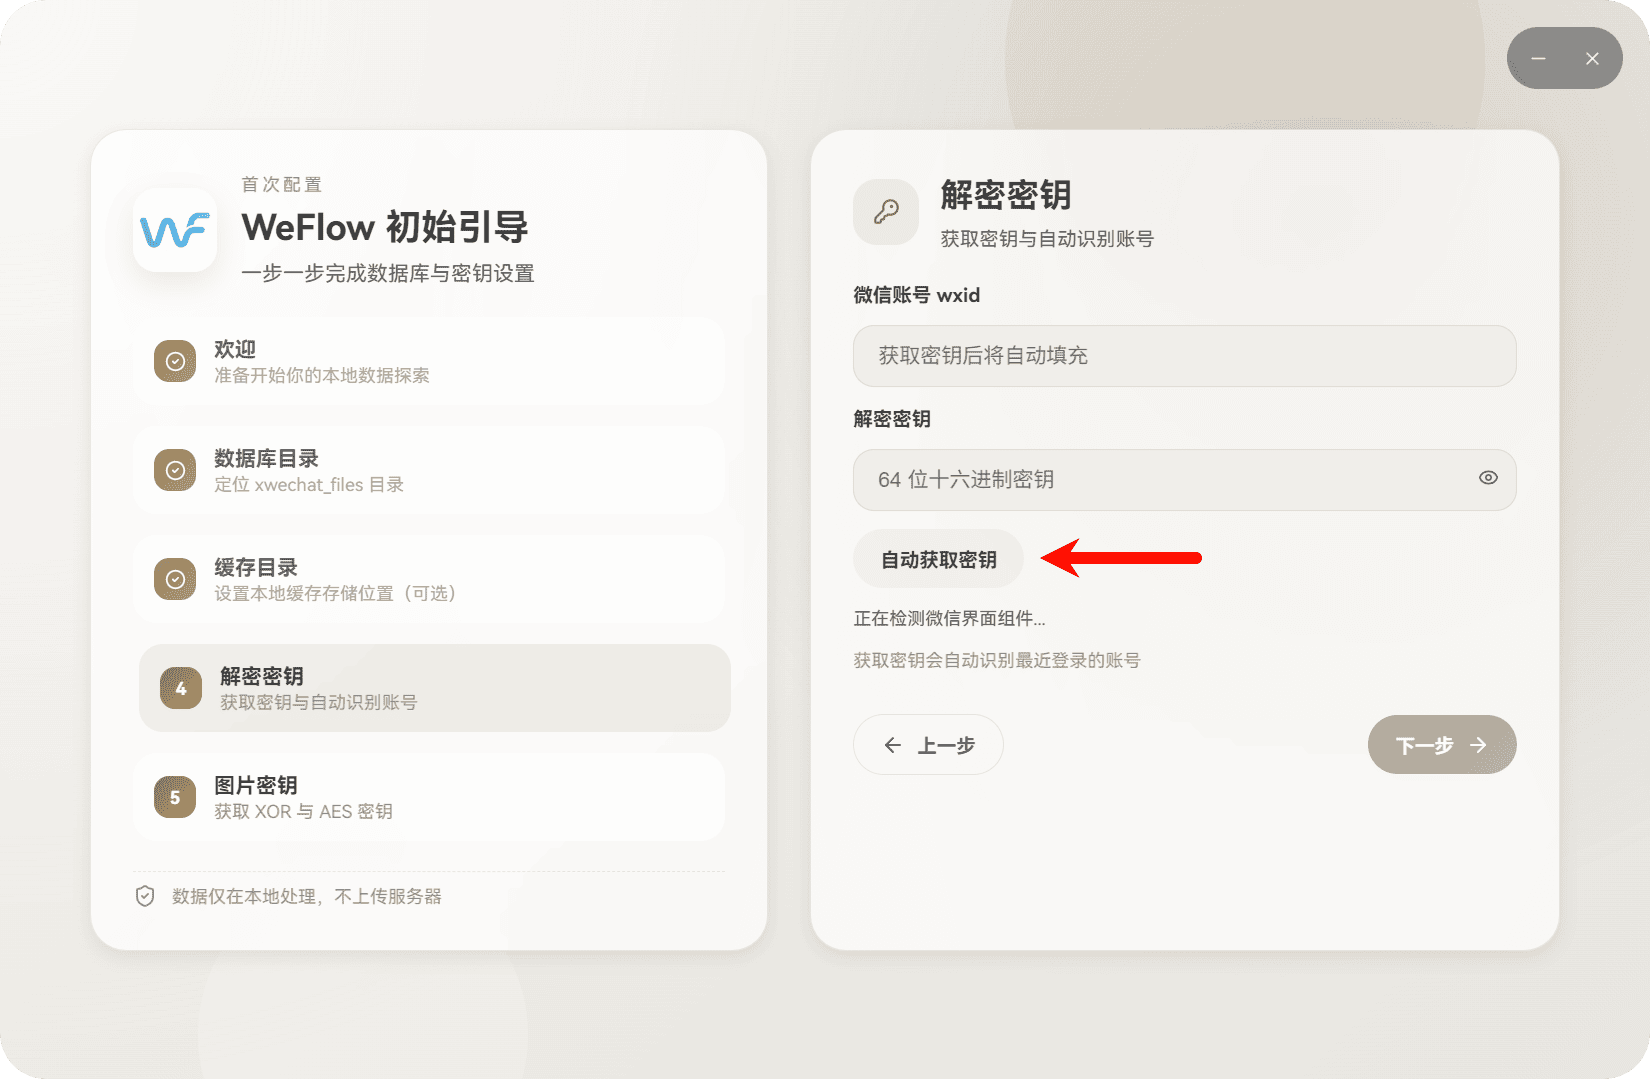This screenshot has height=1079, width=1650.
Task: Reveal the decryption key with the eye toggle
Action: pyautogui.click(x=1487, y=479)
